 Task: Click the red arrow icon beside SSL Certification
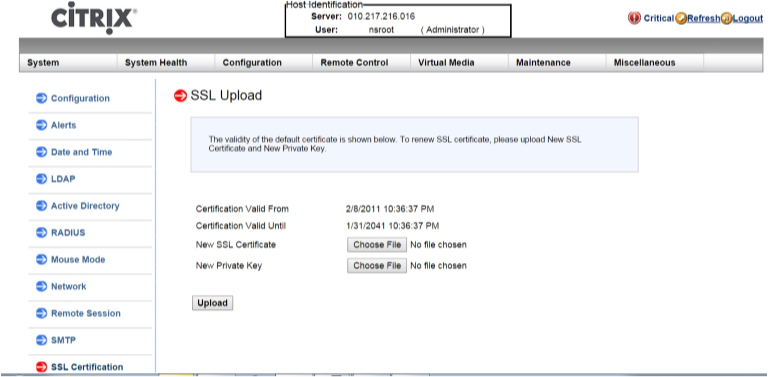42,367
